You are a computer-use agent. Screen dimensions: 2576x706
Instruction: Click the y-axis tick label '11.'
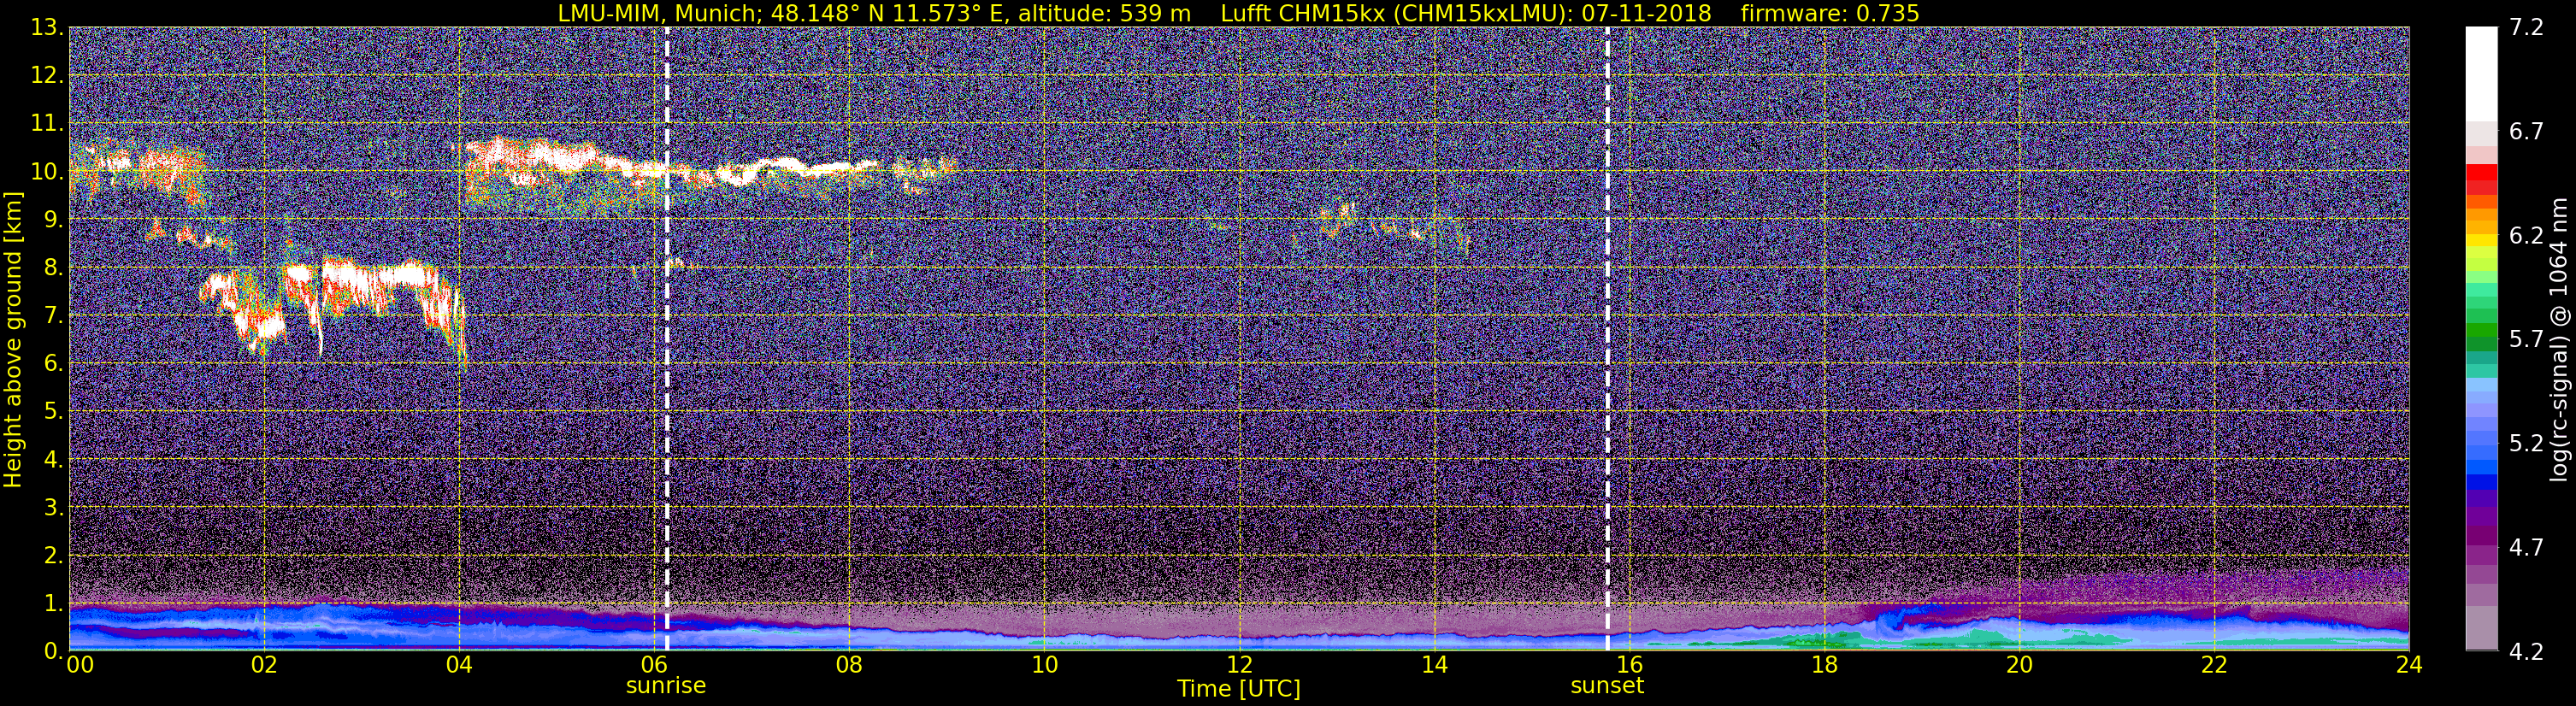click(47, 124)
